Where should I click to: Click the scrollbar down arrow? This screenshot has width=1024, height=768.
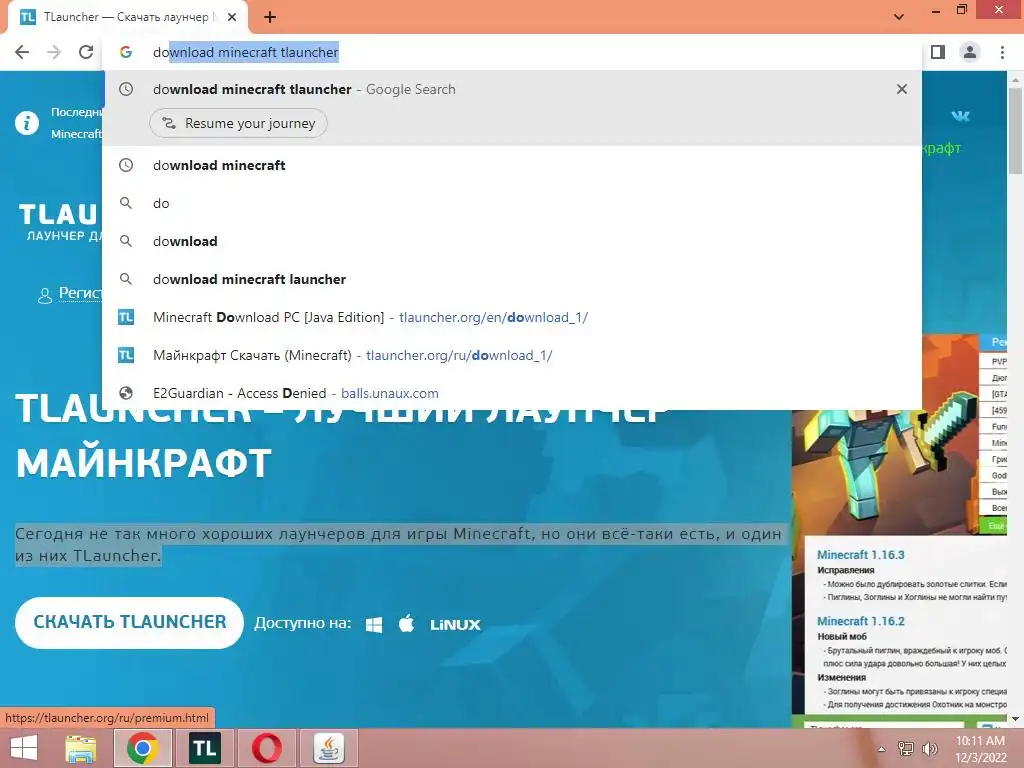point(1015,719)
